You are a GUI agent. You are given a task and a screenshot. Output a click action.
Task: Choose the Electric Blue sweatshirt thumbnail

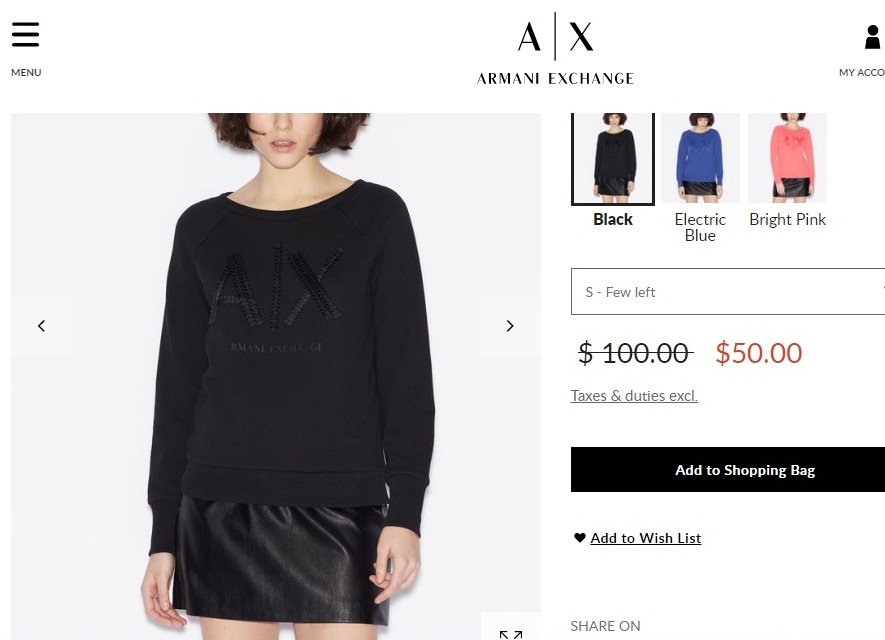pyautogui.click(x=700, y=157)
